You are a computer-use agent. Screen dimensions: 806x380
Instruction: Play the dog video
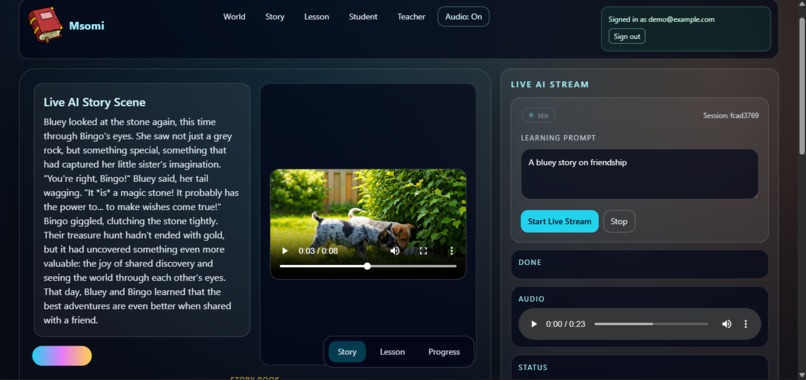(x=285, y=251)
